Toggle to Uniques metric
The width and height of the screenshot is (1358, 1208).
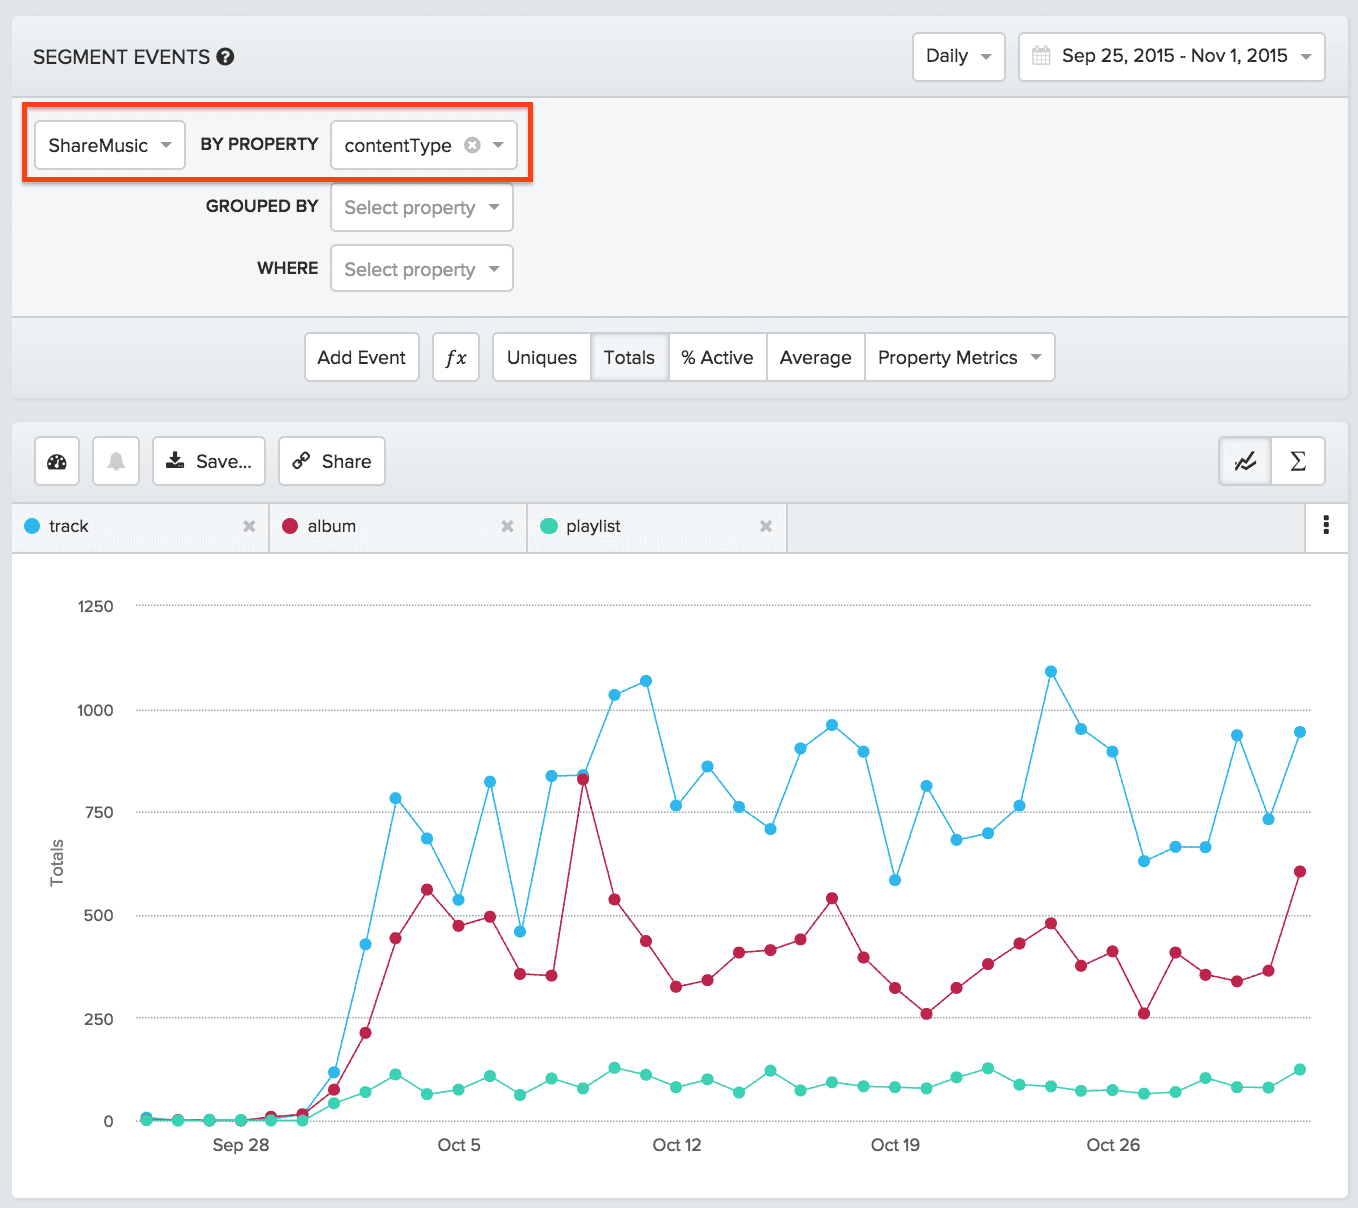tap(540, 357)
